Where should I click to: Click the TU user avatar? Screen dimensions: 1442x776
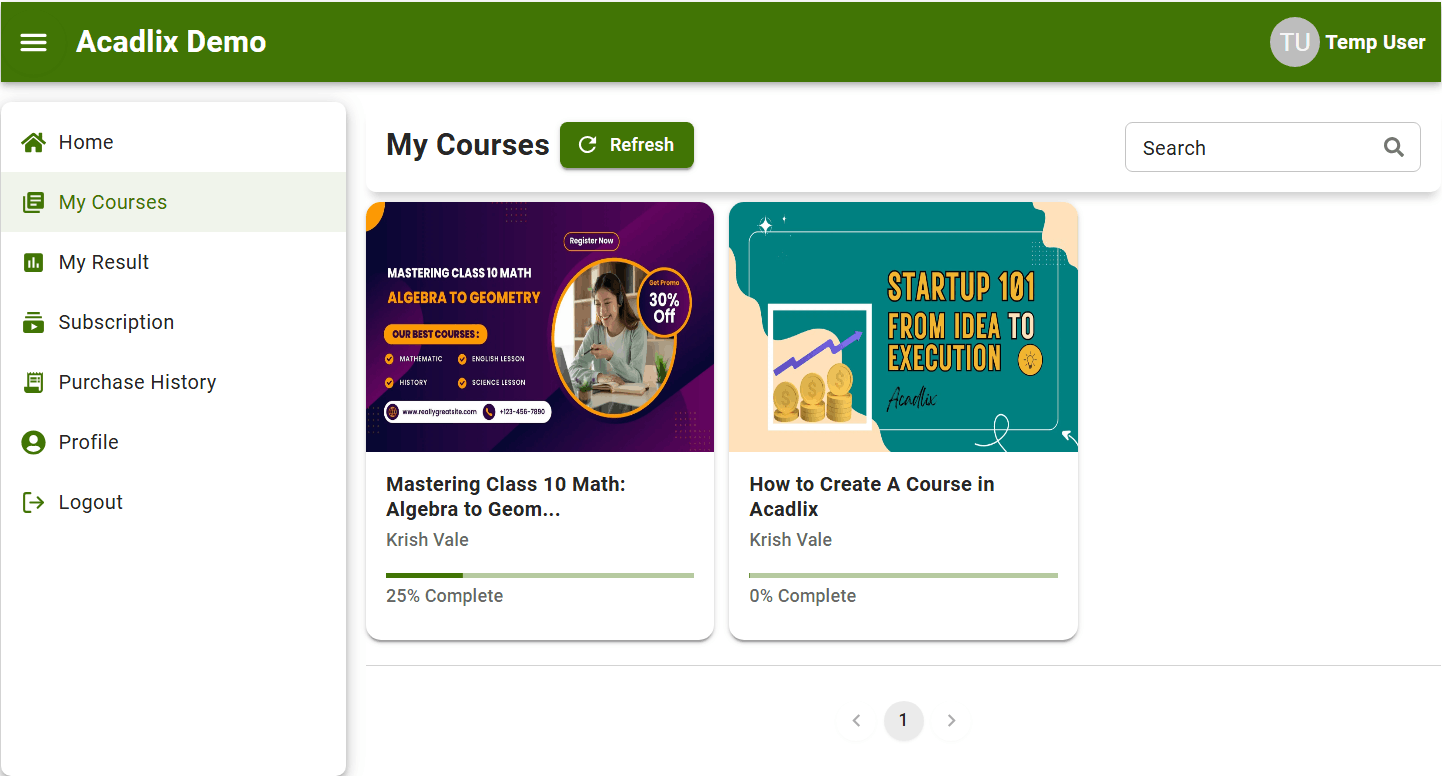[1294, 42]
